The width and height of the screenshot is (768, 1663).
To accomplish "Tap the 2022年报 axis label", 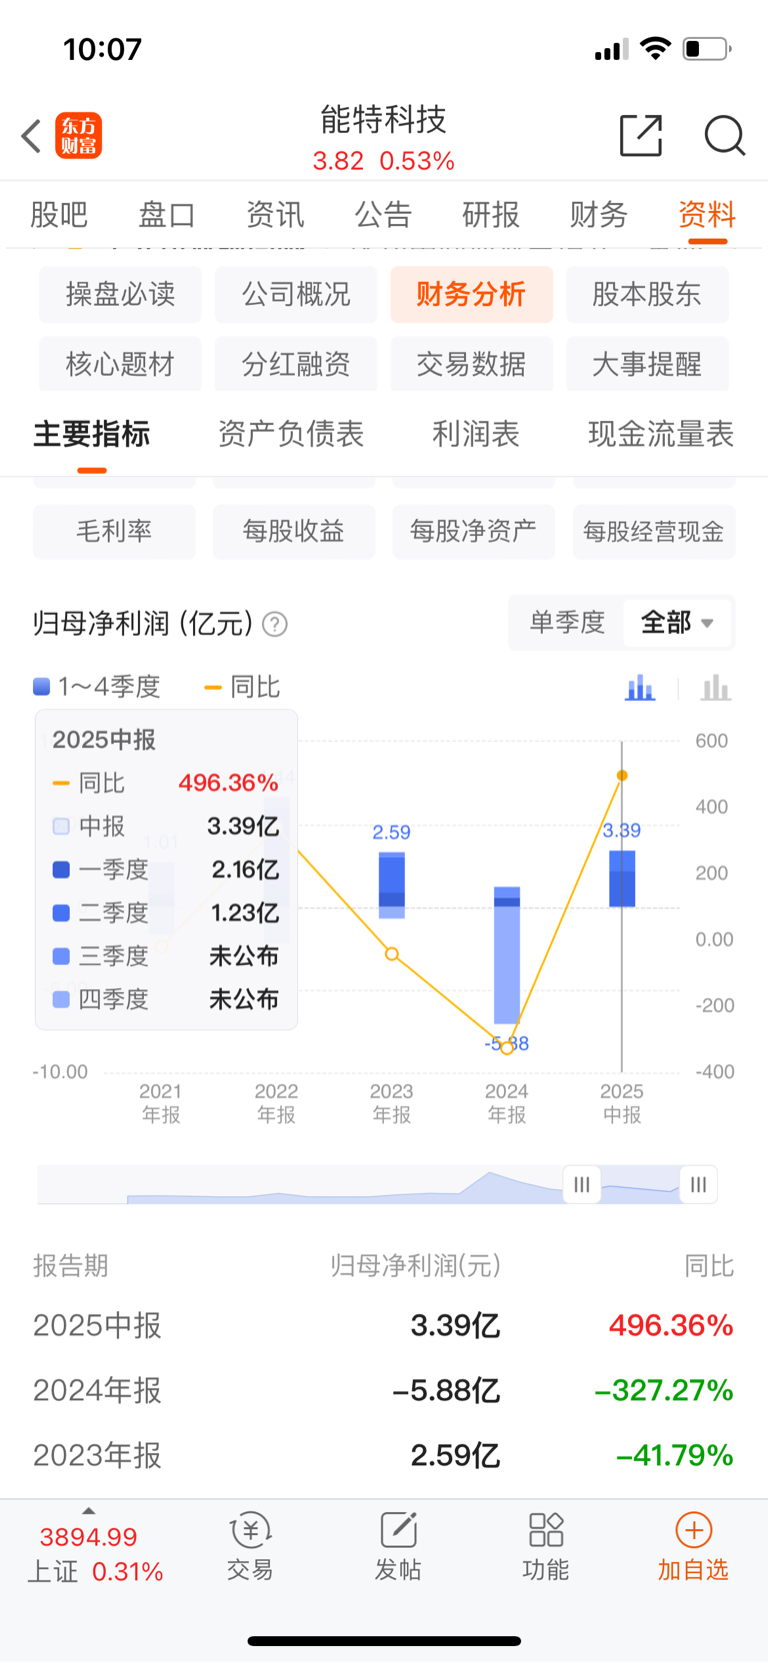I will tap(277, 1103).
